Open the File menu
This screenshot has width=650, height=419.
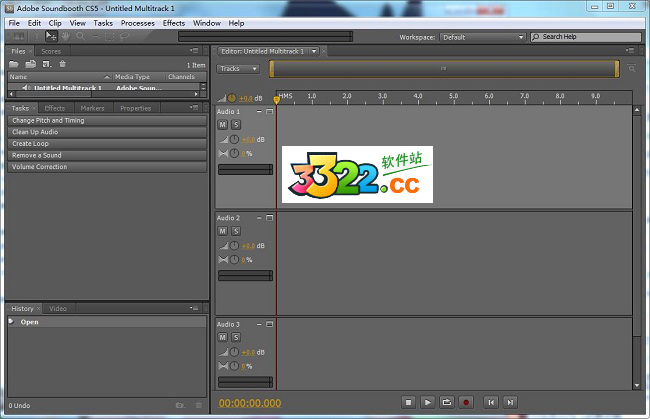(14, 23)
